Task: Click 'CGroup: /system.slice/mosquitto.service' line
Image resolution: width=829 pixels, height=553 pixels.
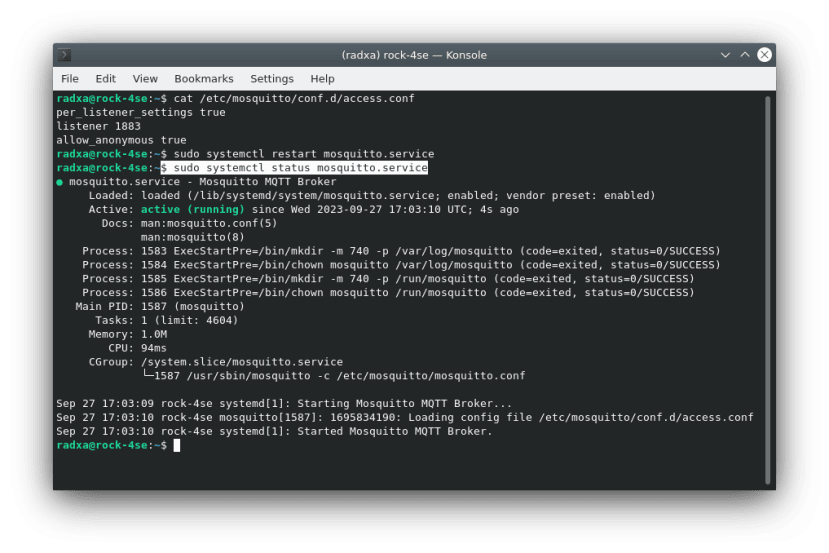Action: [216, 362]
